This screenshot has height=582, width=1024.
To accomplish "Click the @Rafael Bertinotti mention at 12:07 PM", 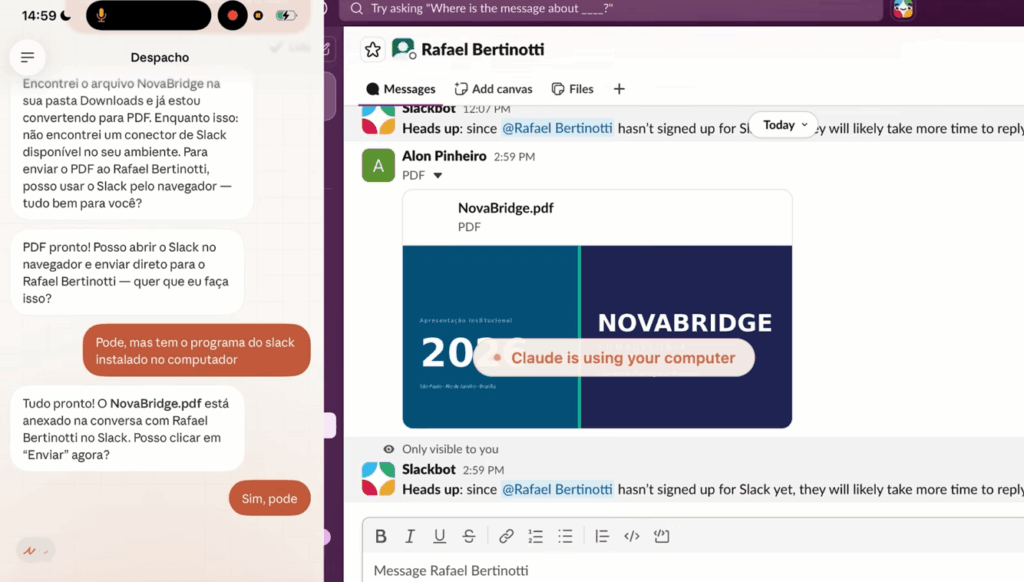I will click(x=557, y=128).
